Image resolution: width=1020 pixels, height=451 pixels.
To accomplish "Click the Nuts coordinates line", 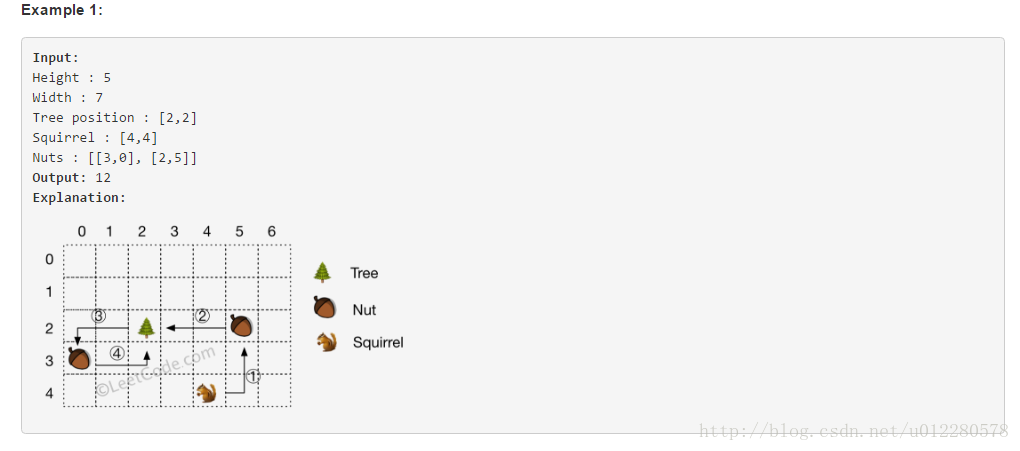I will pos(114,157).
